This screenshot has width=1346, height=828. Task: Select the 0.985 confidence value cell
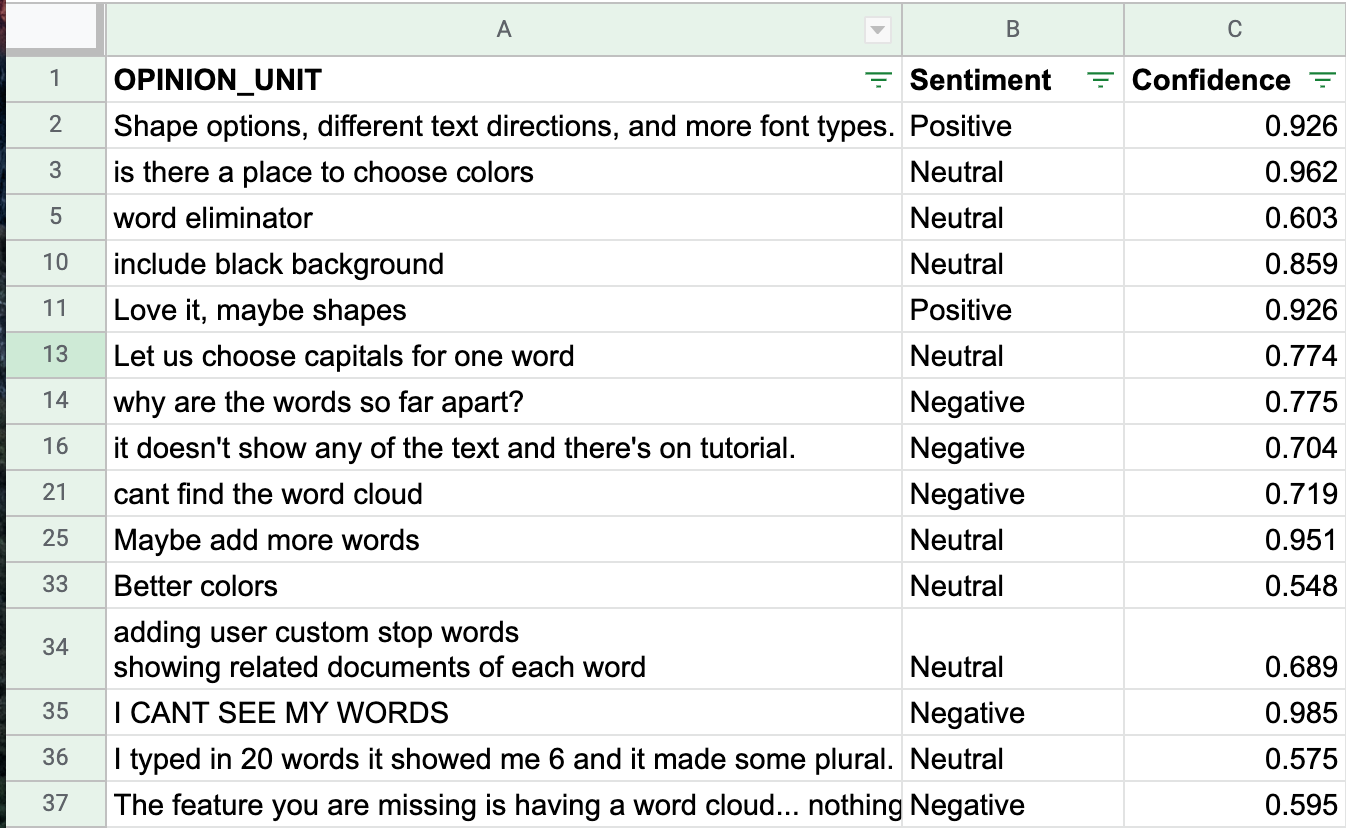tap(1234, 713)
